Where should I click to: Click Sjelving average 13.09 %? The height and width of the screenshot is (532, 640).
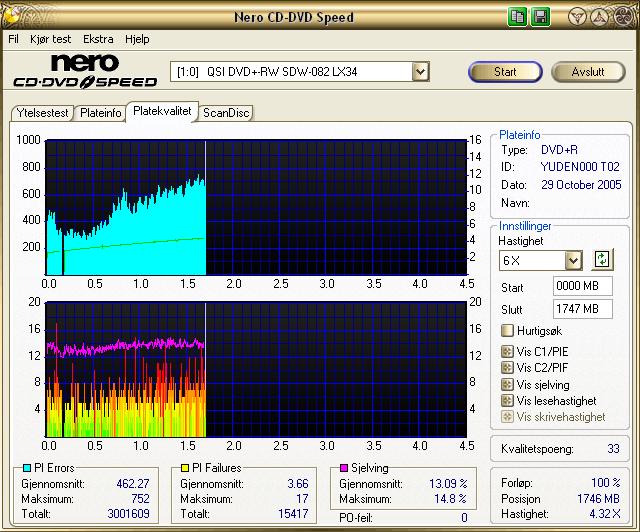[448, 484]
